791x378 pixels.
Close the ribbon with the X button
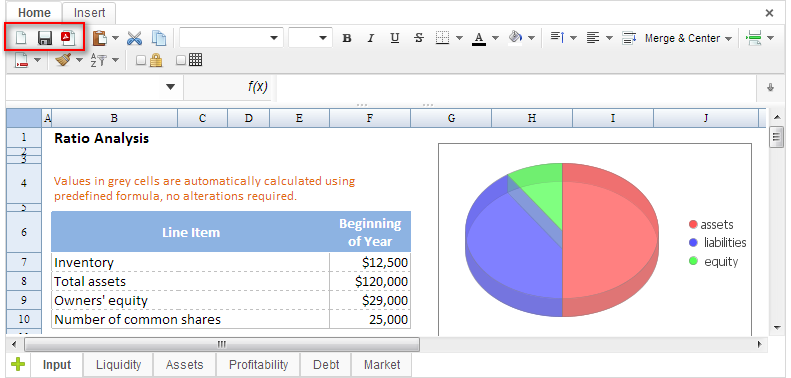coord(769,13)
